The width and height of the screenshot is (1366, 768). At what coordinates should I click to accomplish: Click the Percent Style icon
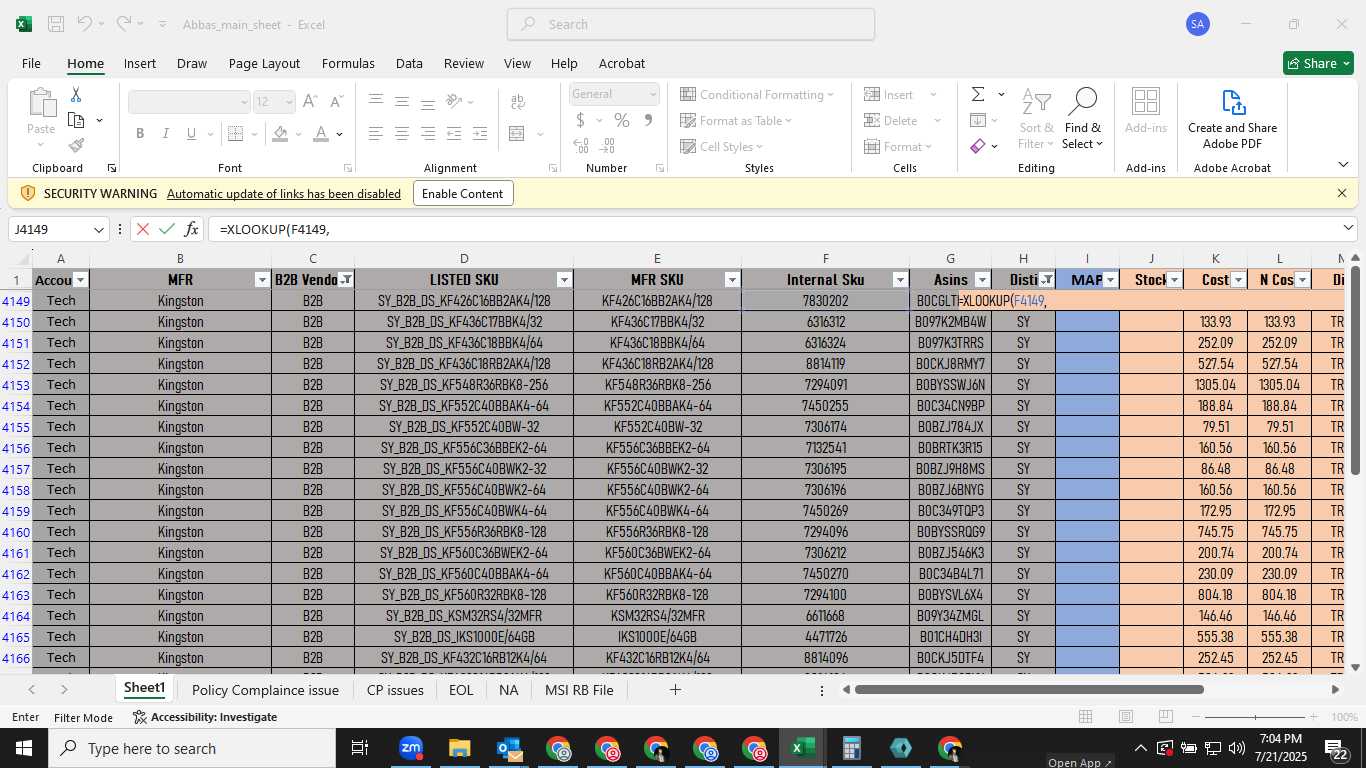pyautogui.click(x=622, y=120)
